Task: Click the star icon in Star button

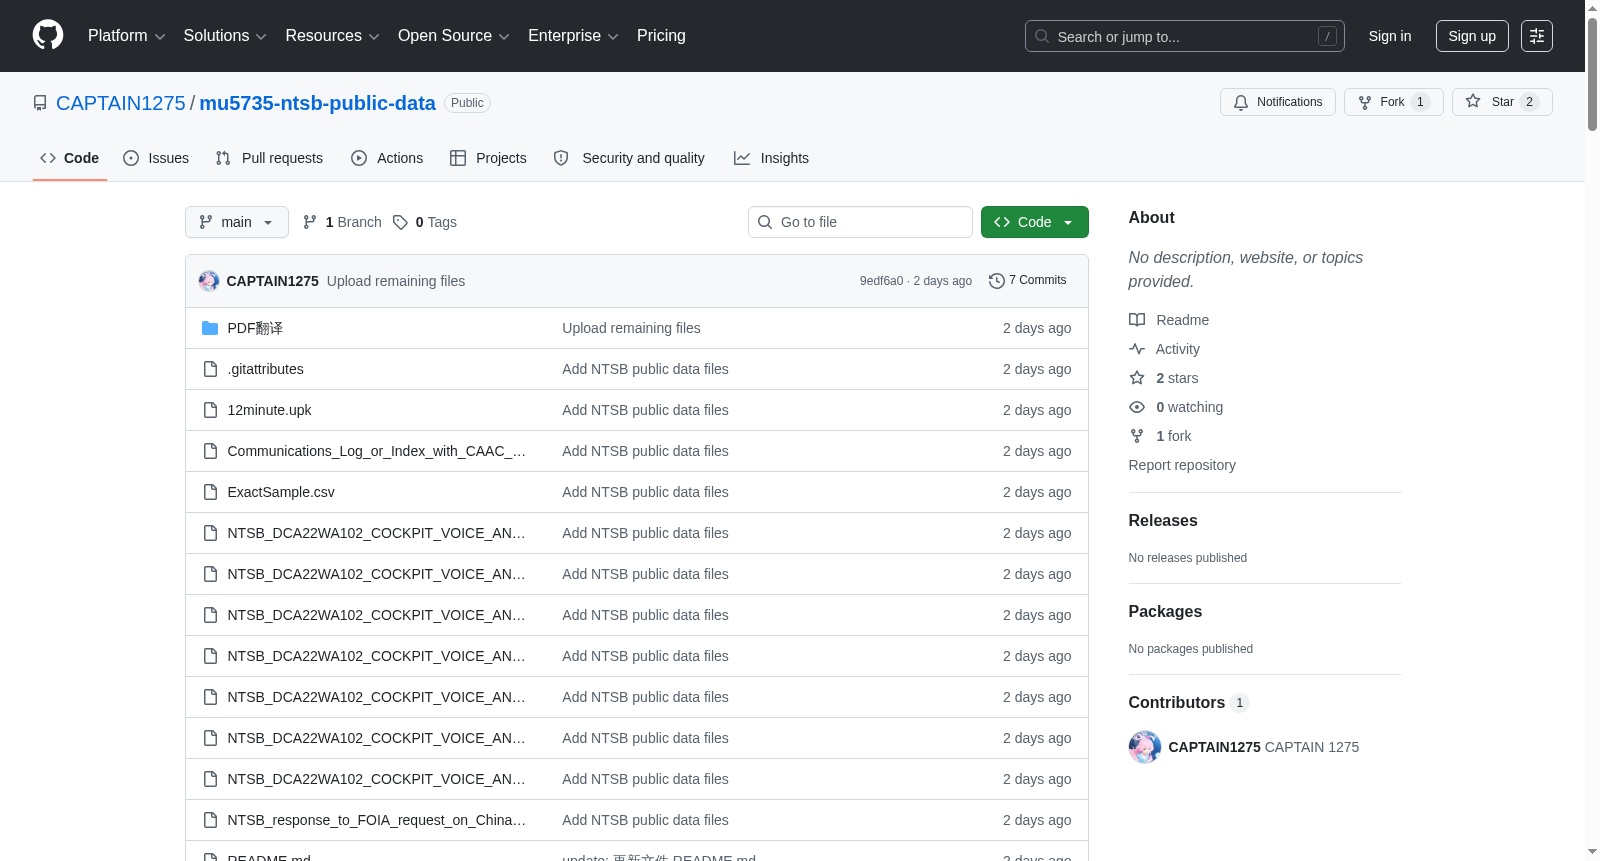Action: [1473, 101]
